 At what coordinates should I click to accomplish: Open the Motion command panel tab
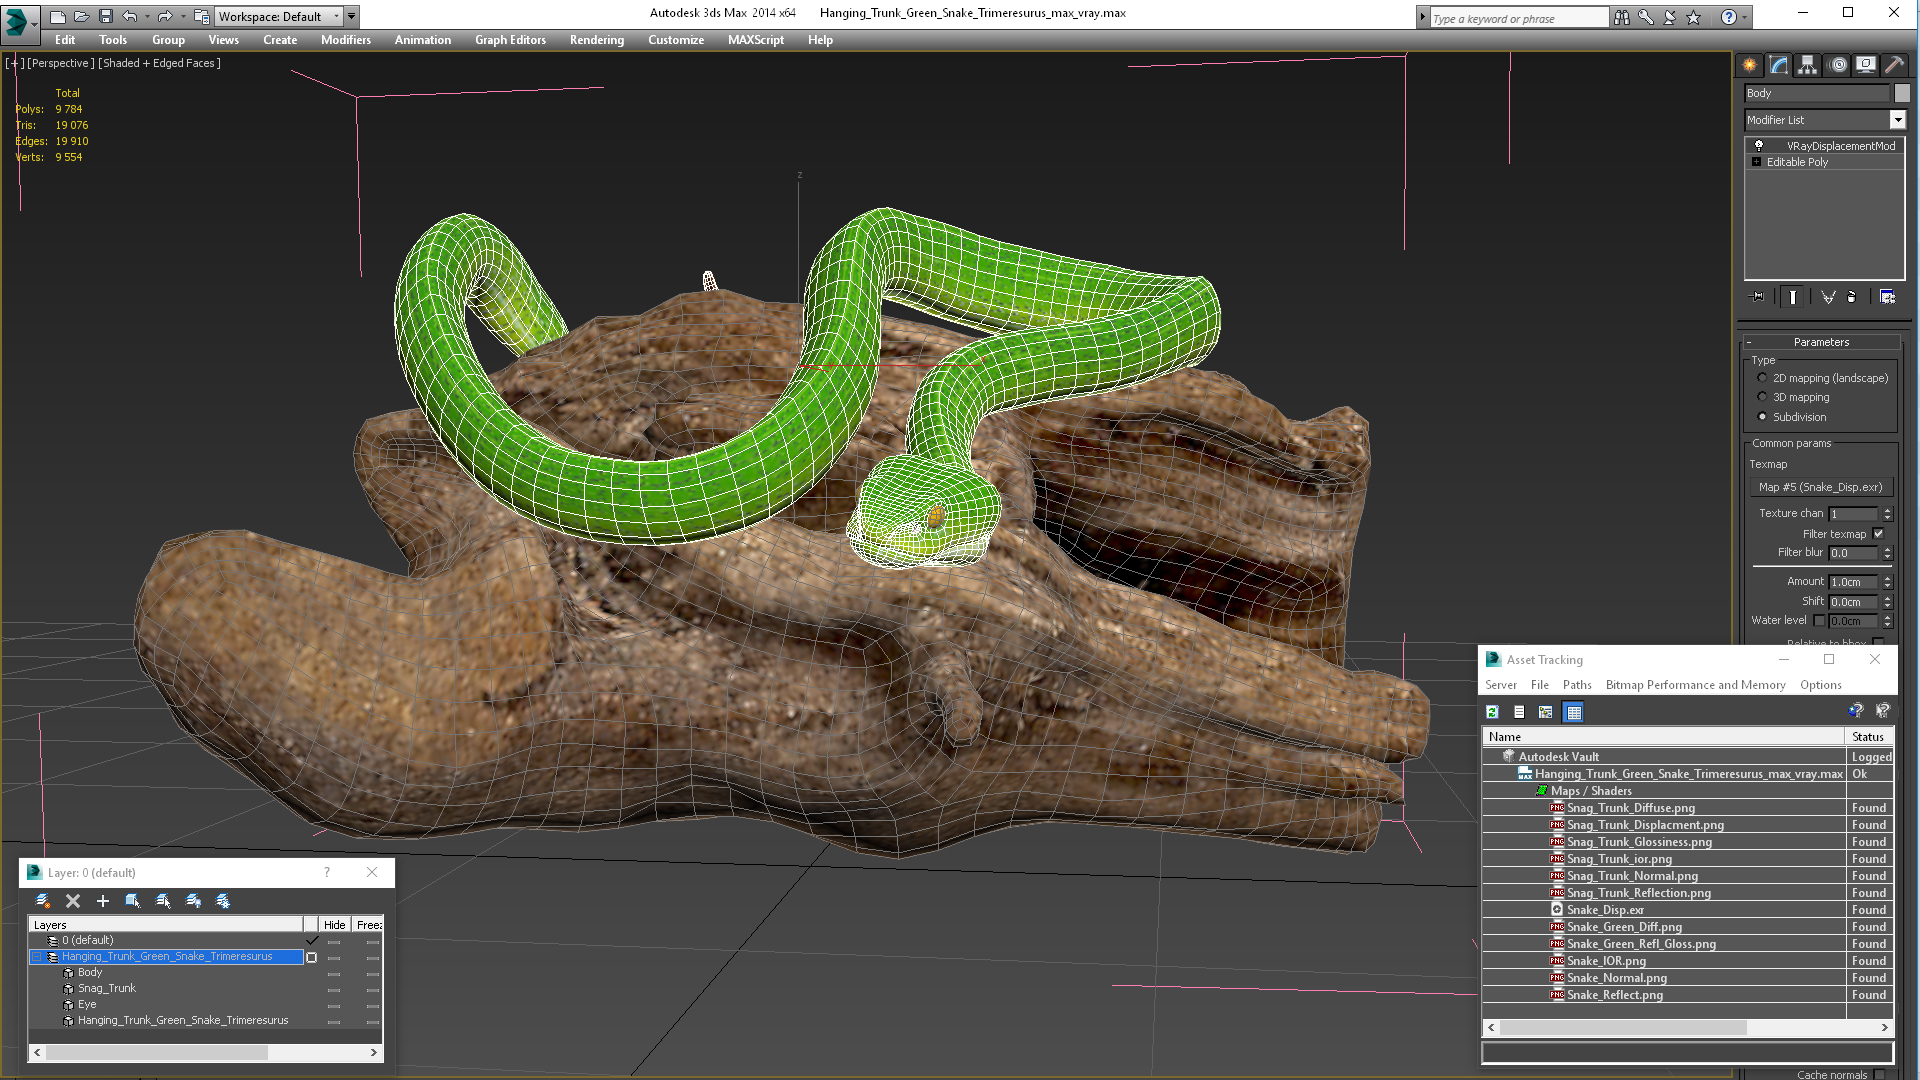pos(1838,65)
